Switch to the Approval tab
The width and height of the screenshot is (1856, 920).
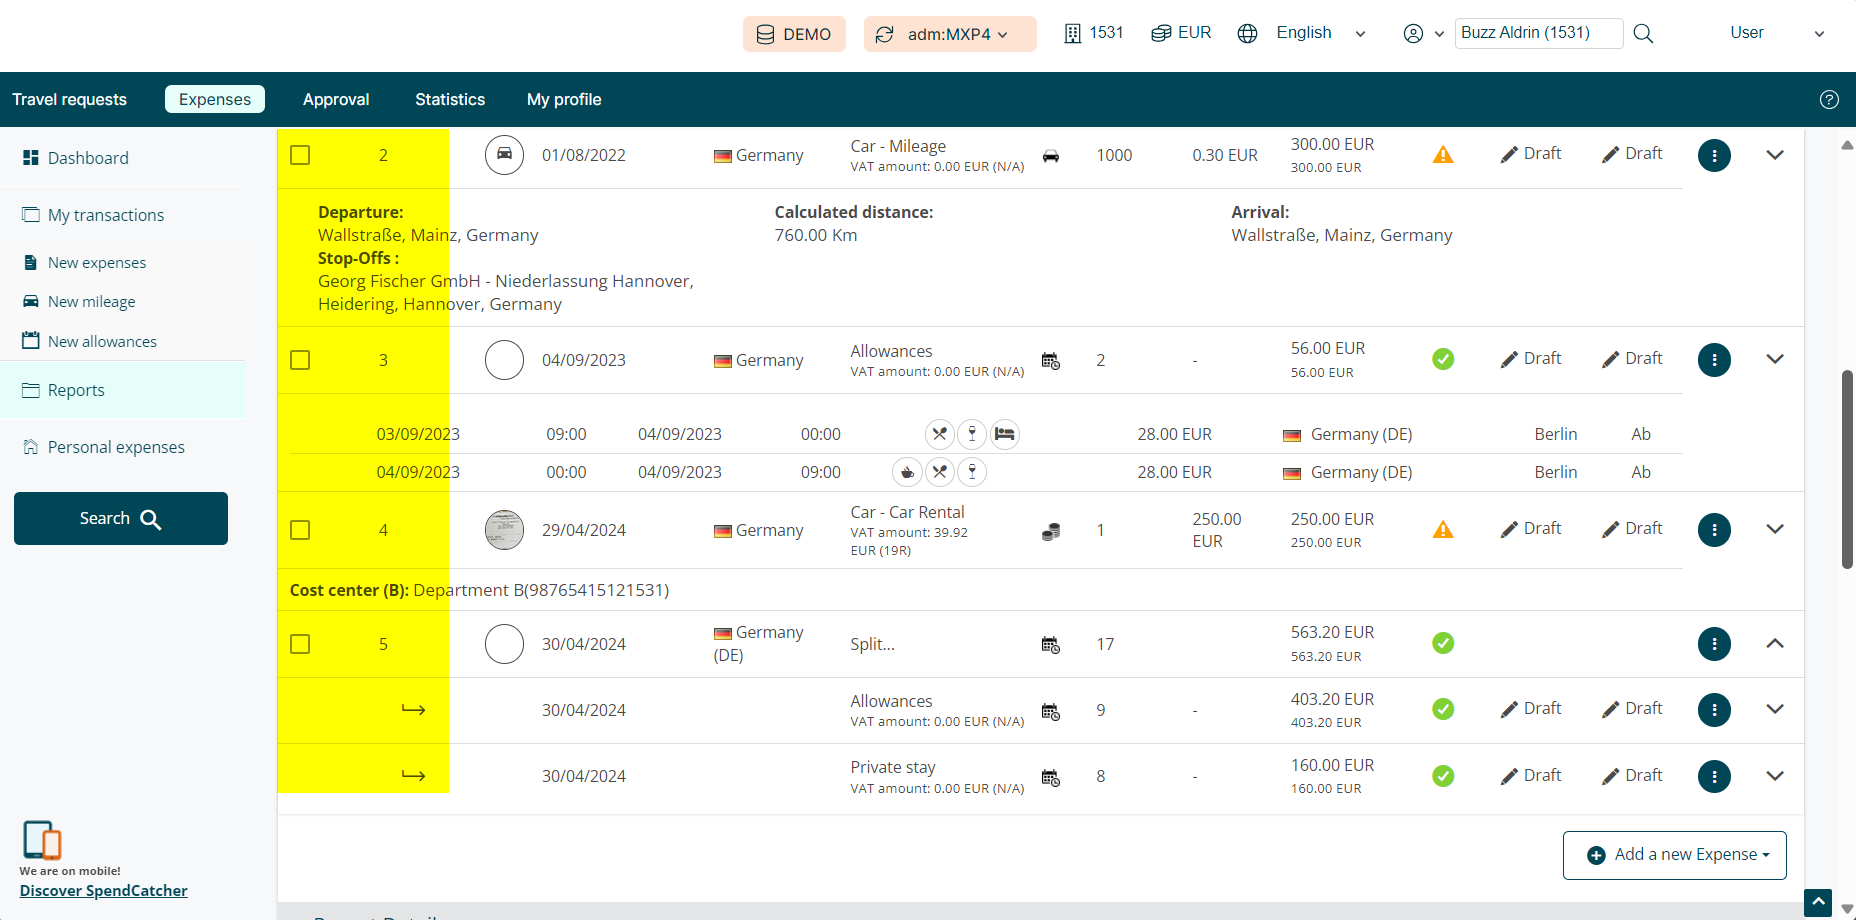[336, 99]
